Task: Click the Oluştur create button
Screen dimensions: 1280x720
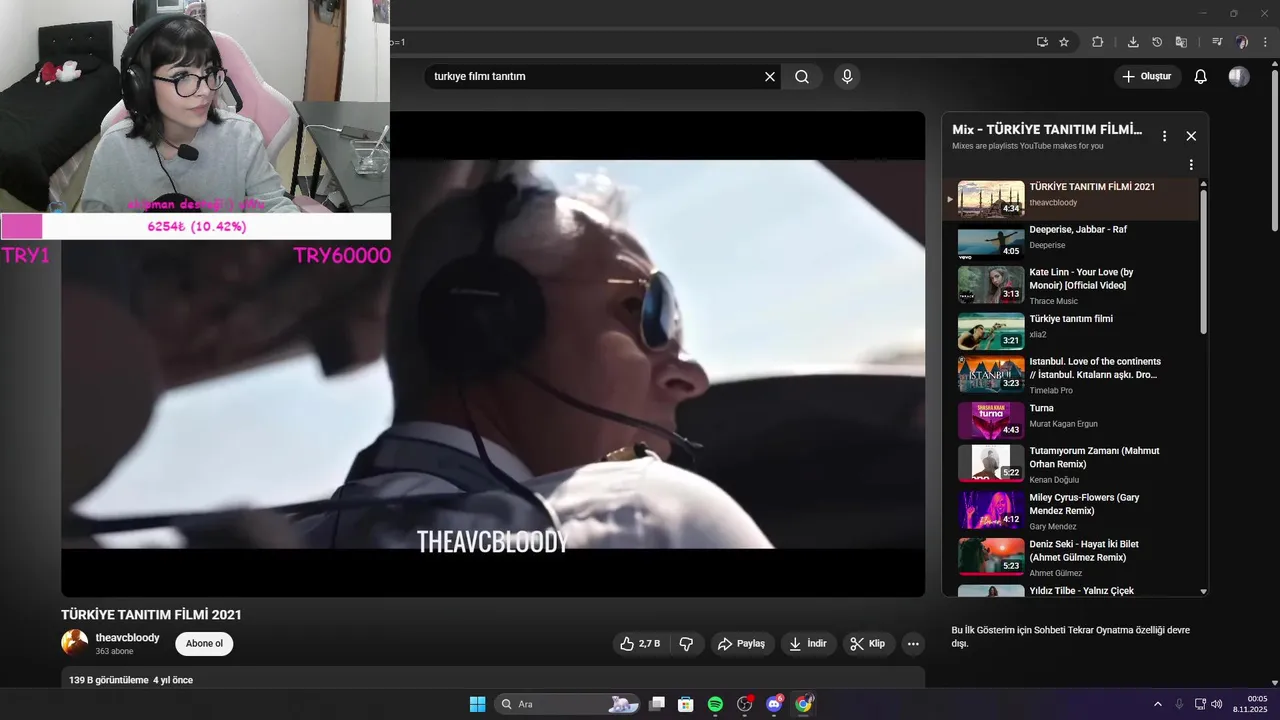Action: coord(1147,77)
